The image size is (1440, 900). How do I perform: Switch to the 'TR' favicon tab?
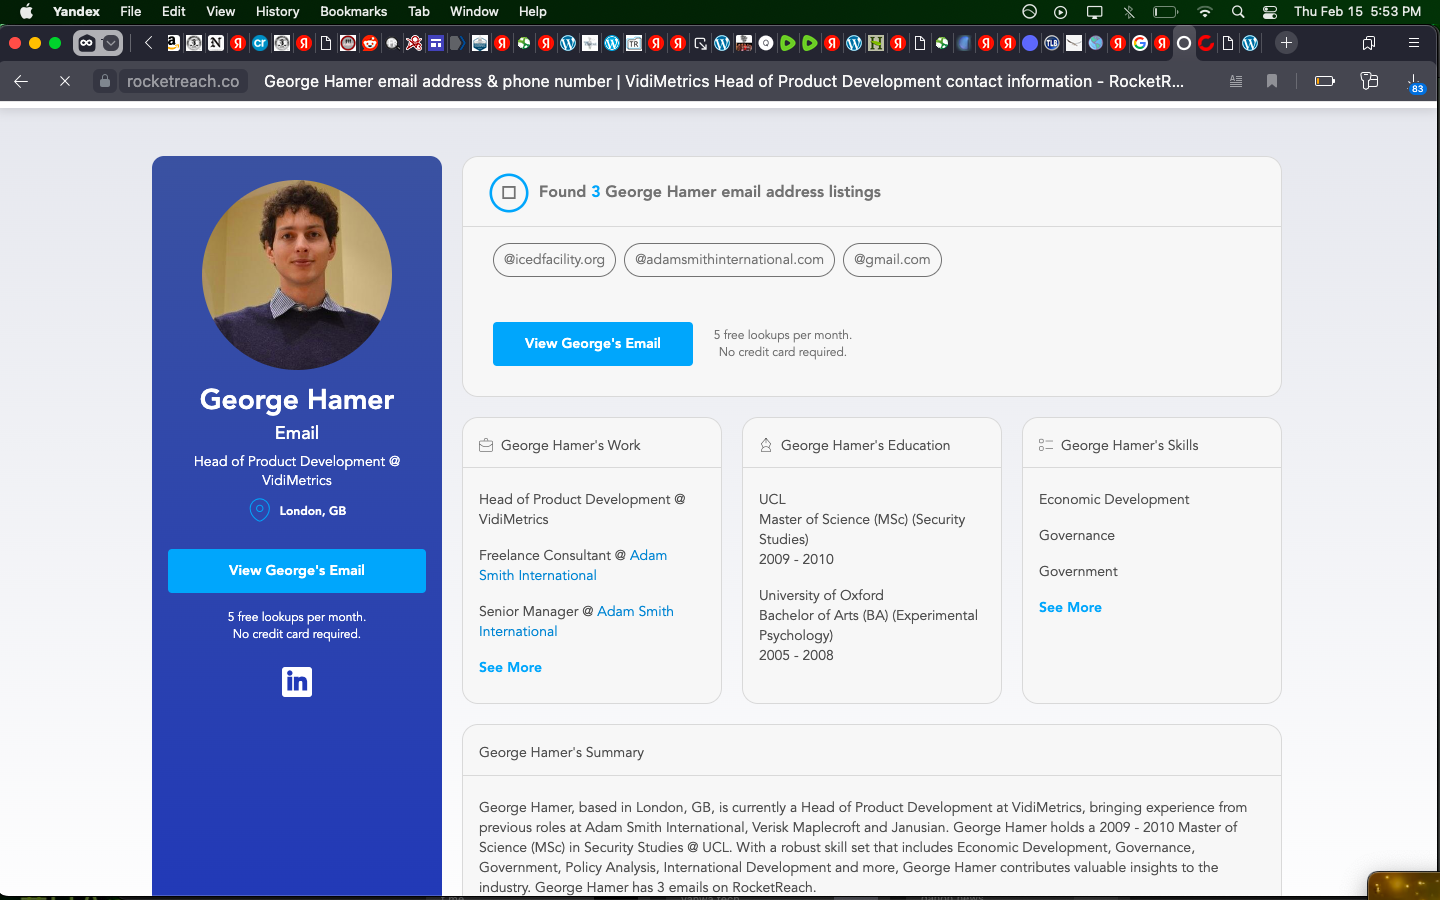(634, 43)
